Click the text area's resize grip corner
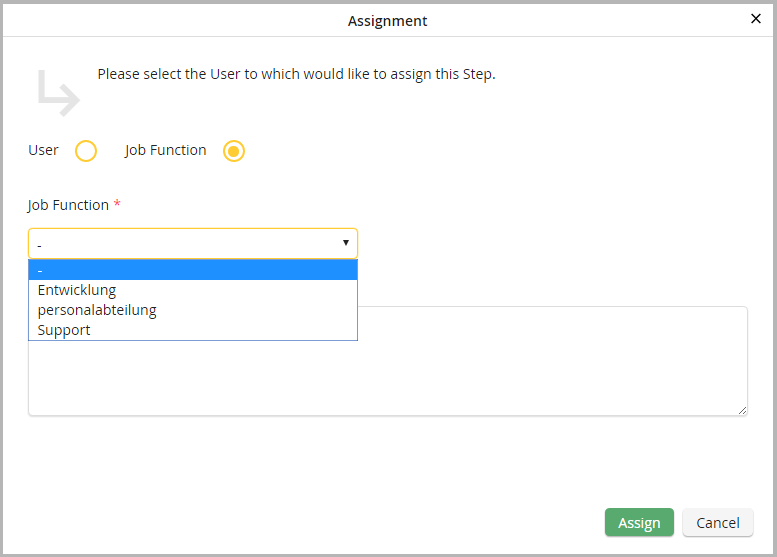777x557 pixels. 742,409
